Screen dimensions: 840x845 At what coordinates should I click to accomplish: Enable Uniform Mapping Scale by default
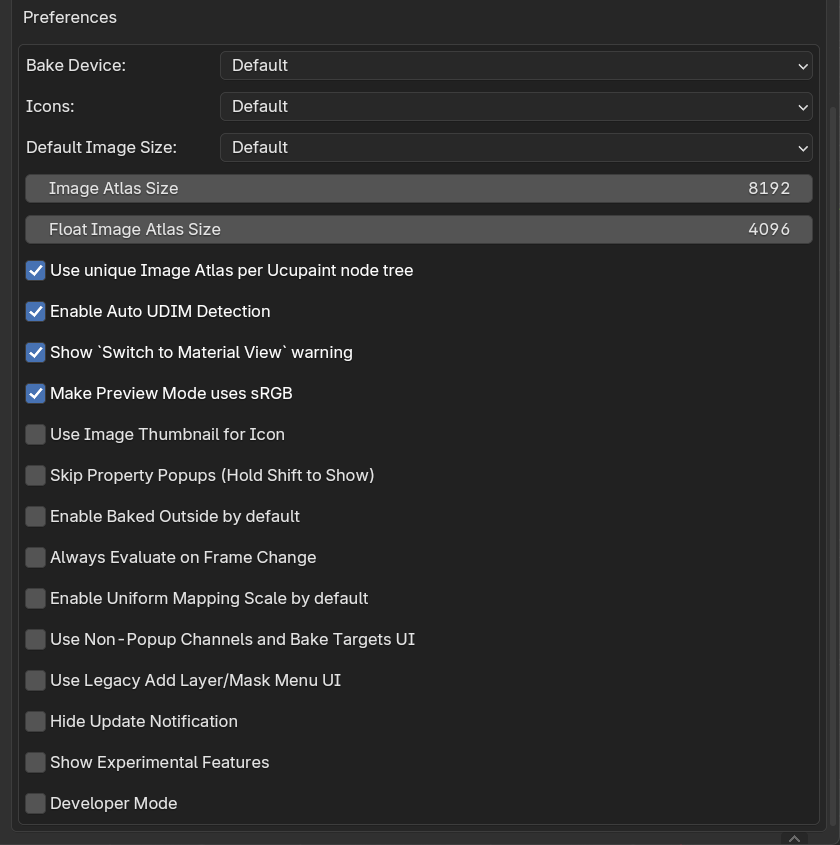coord(36,598)
